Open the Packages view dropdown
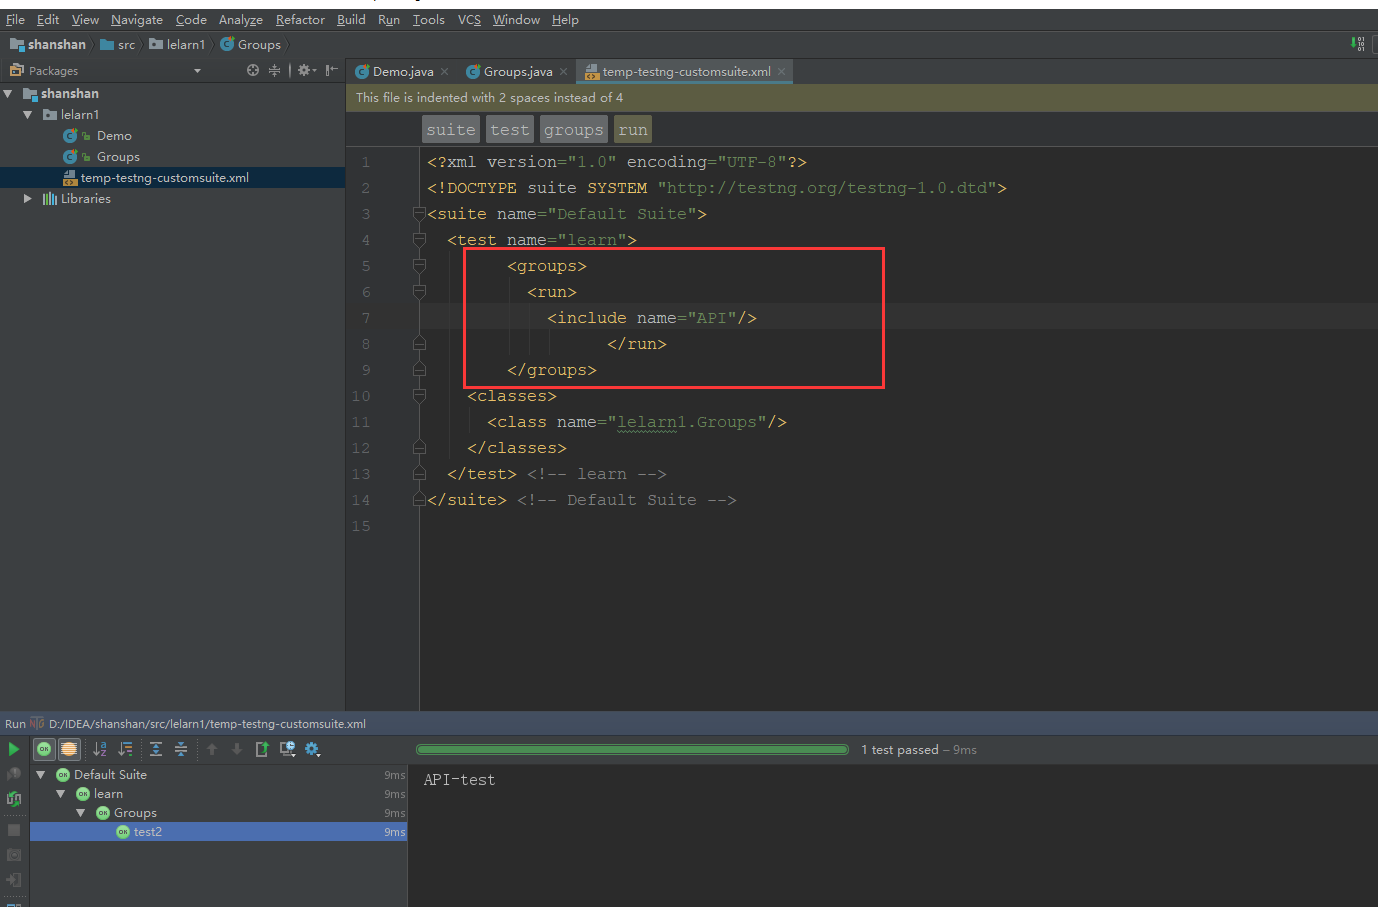 pos(197,70)
